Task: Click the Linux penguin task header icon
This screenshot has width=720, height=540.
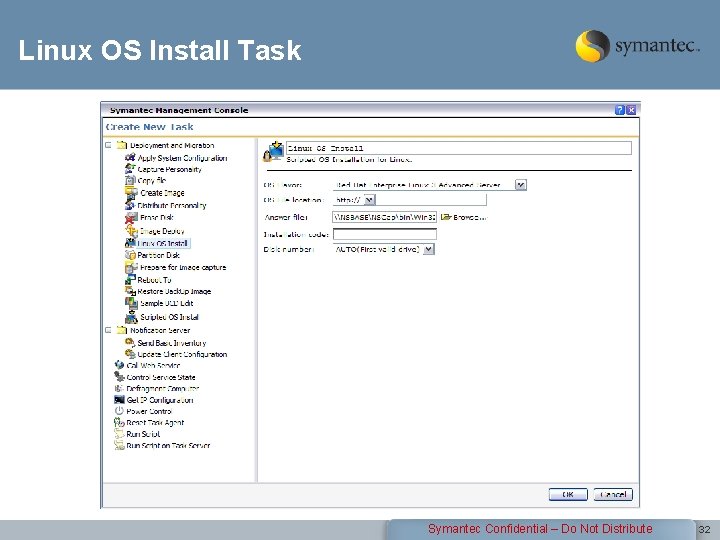Action: 274,152
